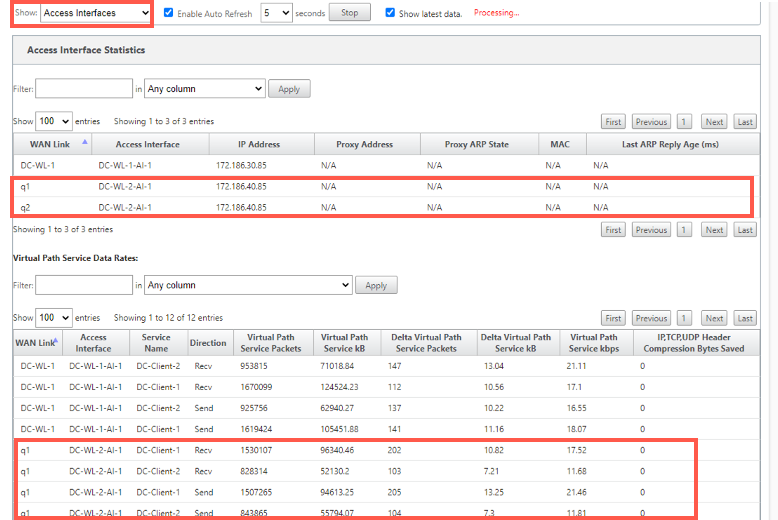Sort by Virtual Path Service kbps header
Screen dimensions: 778x520
(596, 343)
